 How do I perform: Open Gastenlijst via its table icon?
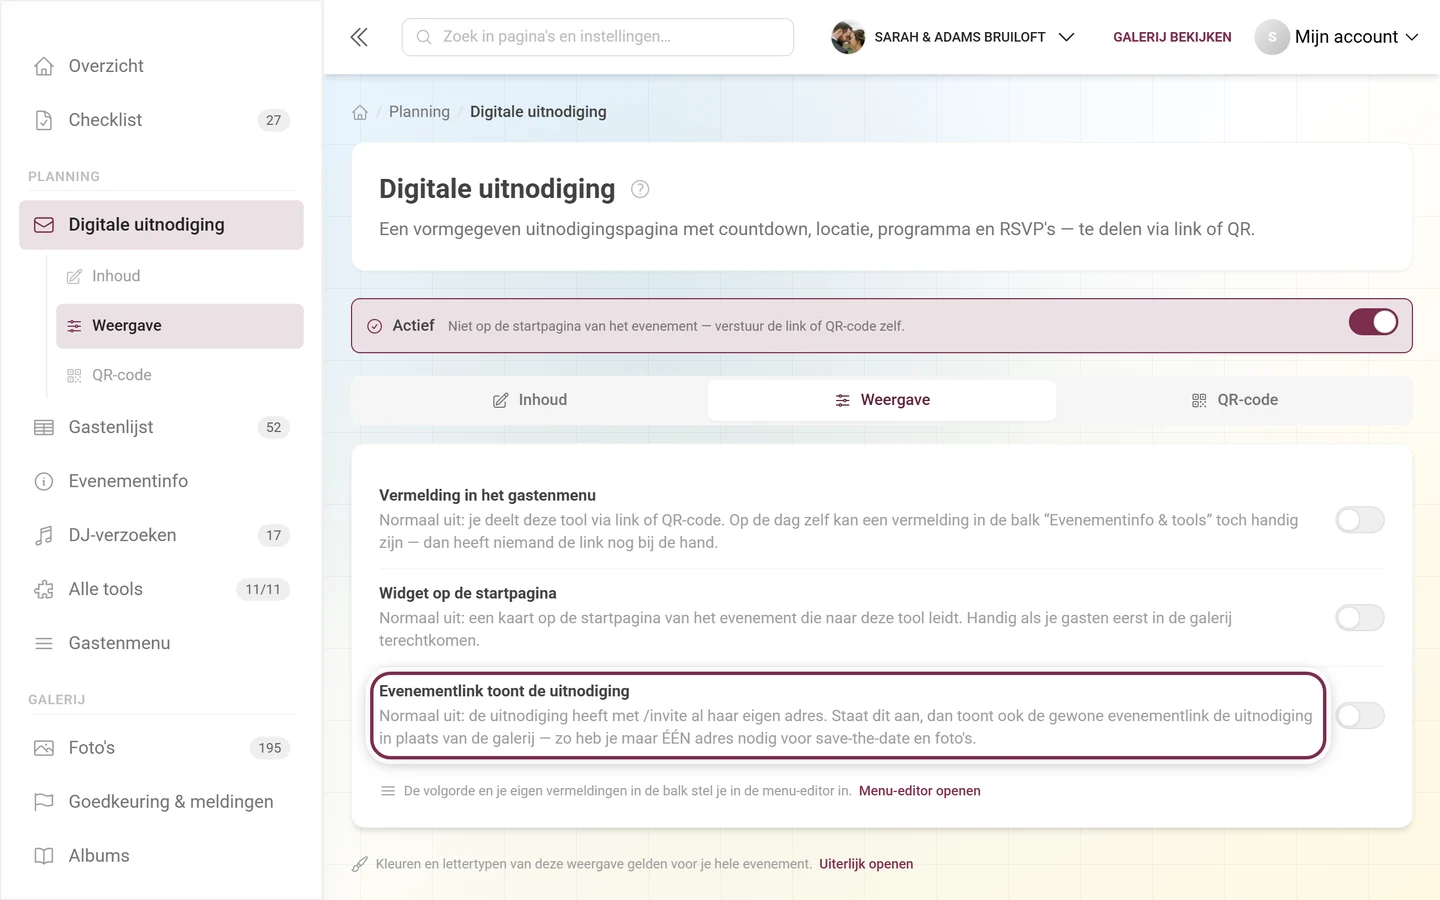click(44, 428)
